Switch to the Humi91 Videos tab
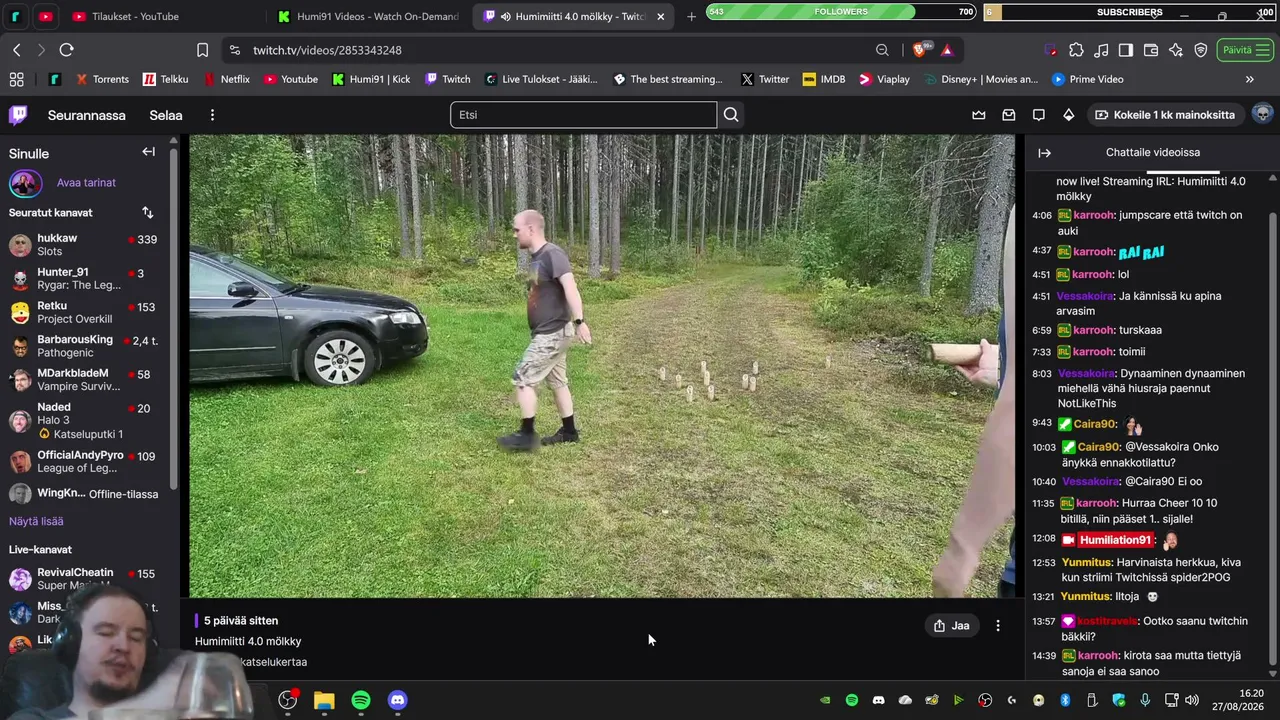Viewport: 1280px width, 720px height. 368,17
